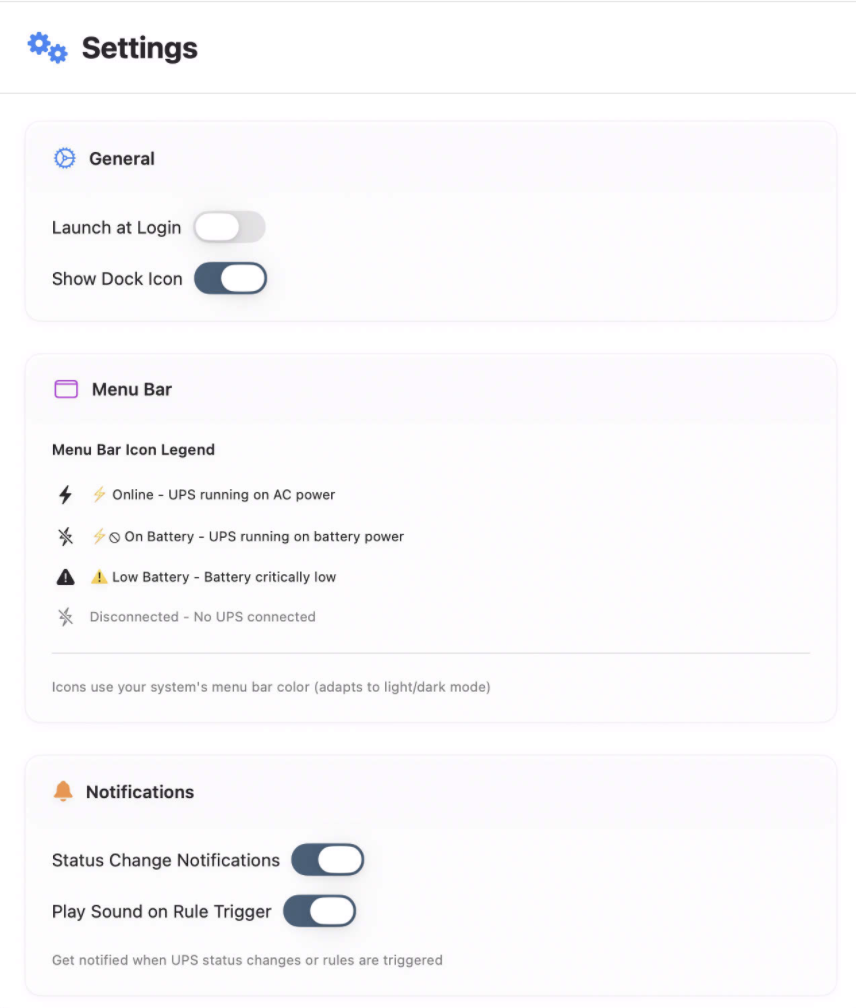This screenshot has height=1008, width=856.
Task: Click the On Battery slashed bolt icon
Action: [x=66, y=537]
